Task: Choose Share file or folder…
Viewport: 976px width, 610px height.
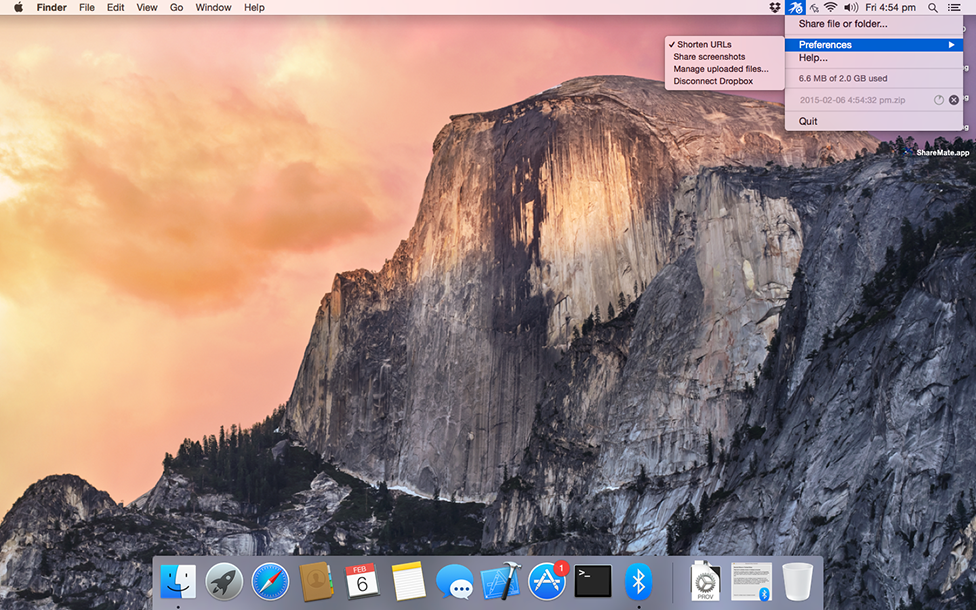Action: tap(873, 24)
